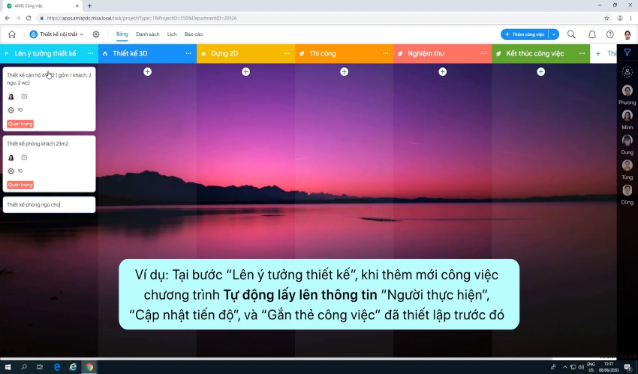Add a task to Thiết kế 3D column
Viewport: 638px width, 374px height.
147,72
